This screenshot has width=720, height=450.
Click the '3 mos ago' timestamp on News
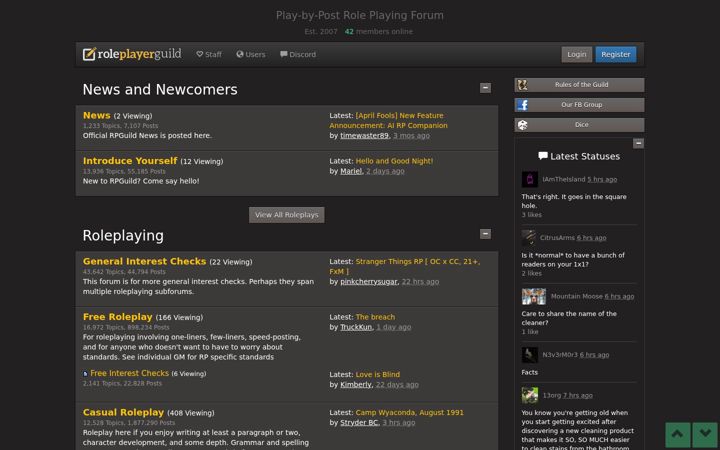click(411, 135)
